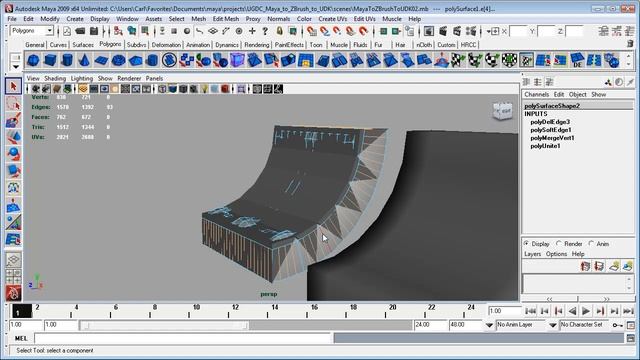Select the Render layer radio button
The image size is (640, 360).
click(559, 243)
